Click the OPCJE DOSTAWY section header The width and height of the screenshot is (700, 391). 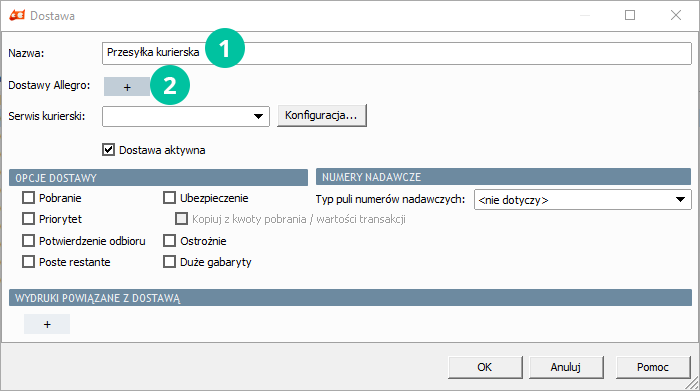click(x=158, y=178)
